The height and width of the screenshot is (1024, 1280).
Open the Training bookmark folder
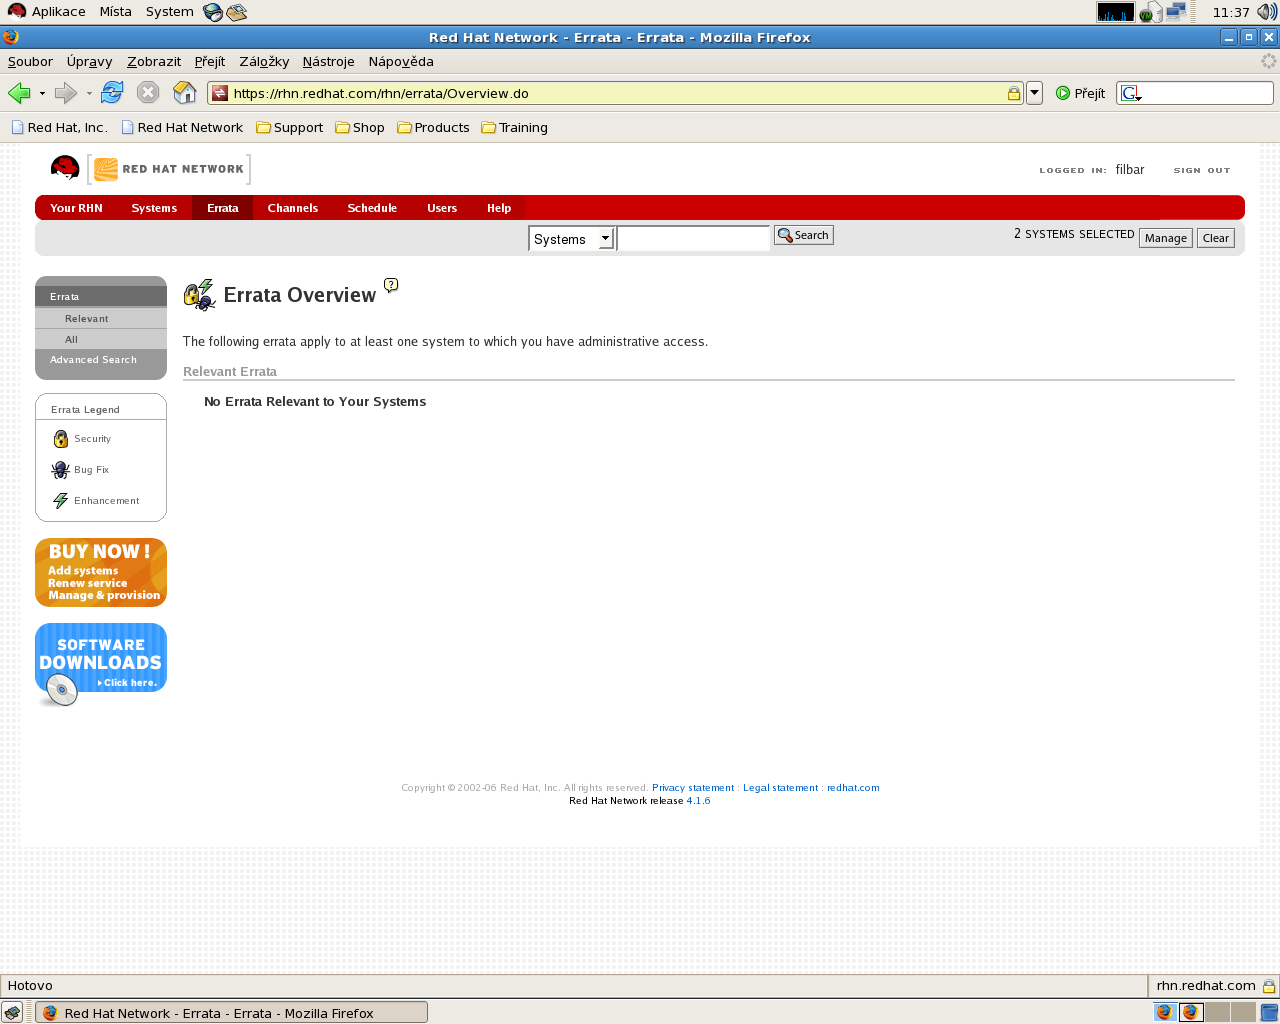tap(514, 127)
